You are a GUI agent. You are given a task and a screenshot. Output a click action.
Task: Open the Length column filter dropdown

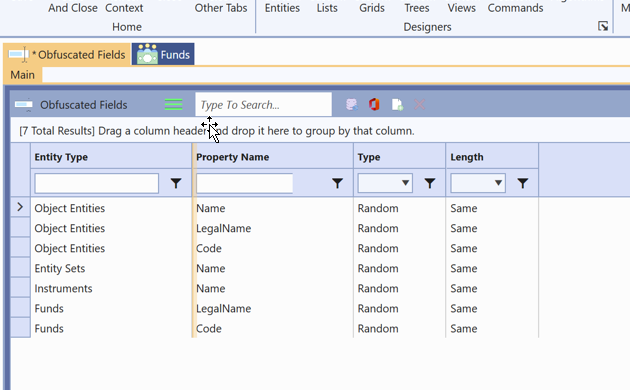(x=478, y=183)
